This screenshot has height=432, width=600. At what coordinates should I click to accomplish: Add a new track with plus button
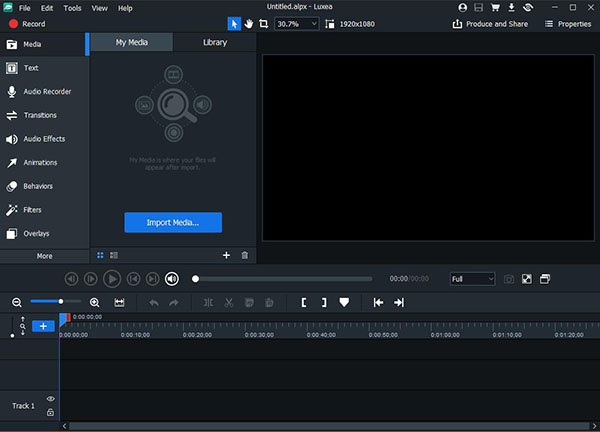point(43,326)
